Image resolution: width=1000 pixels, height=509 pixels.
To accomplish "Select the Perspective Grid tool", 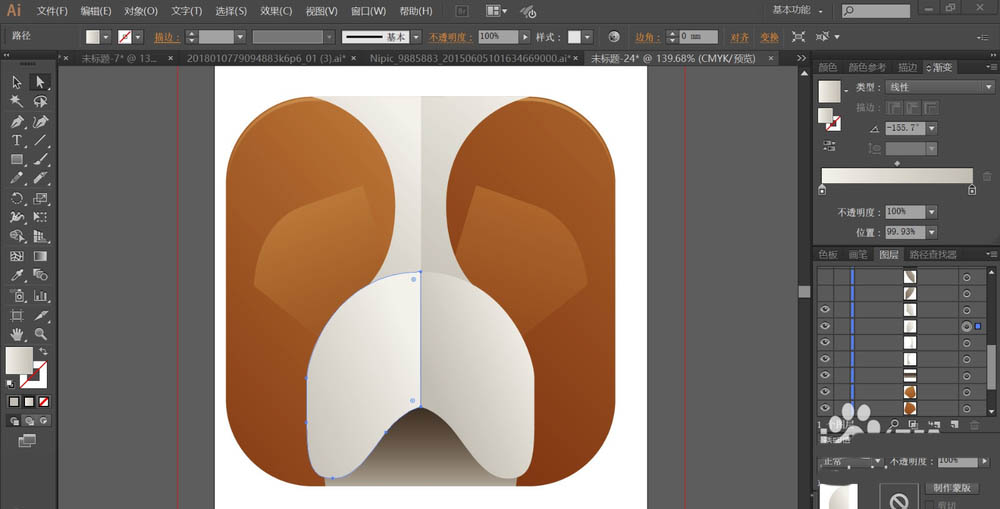I will (x=40, y=237).
